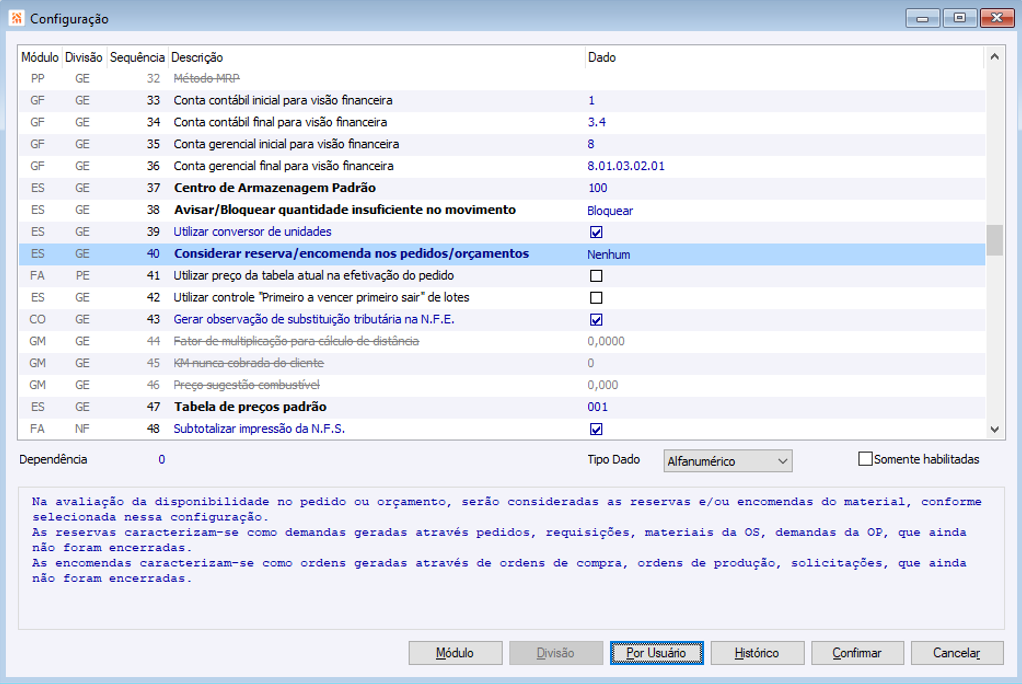Click the Dado column header

click(x=784, y=57)
